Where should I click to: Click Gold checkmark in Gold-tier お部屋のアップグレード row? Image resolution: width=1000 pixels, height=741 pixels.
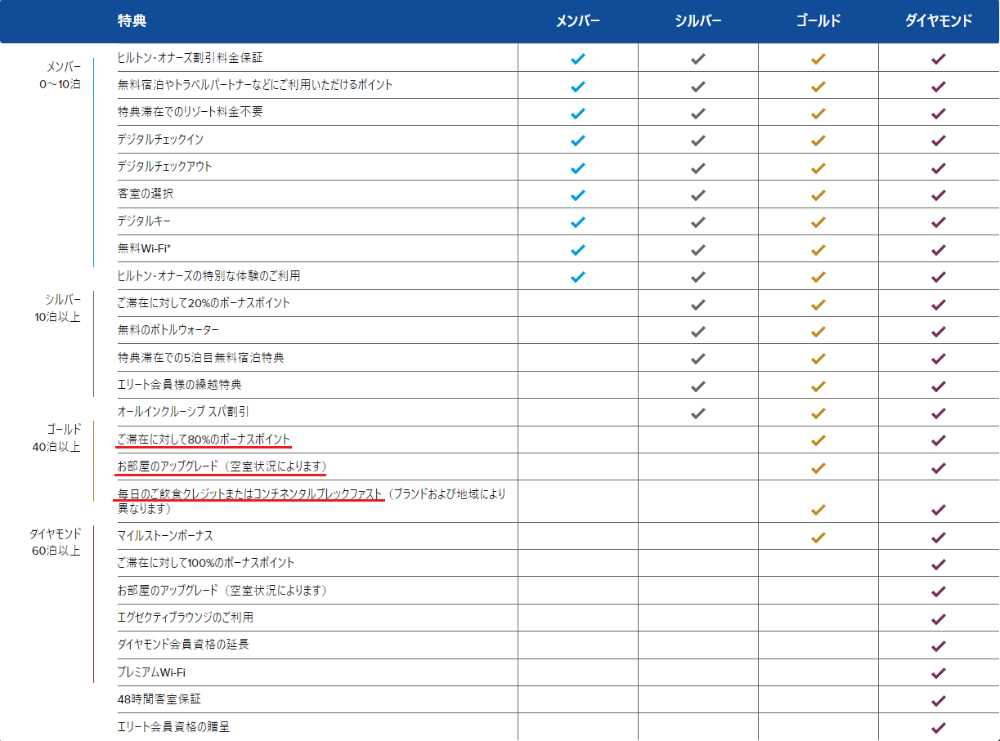click(818, 468)
